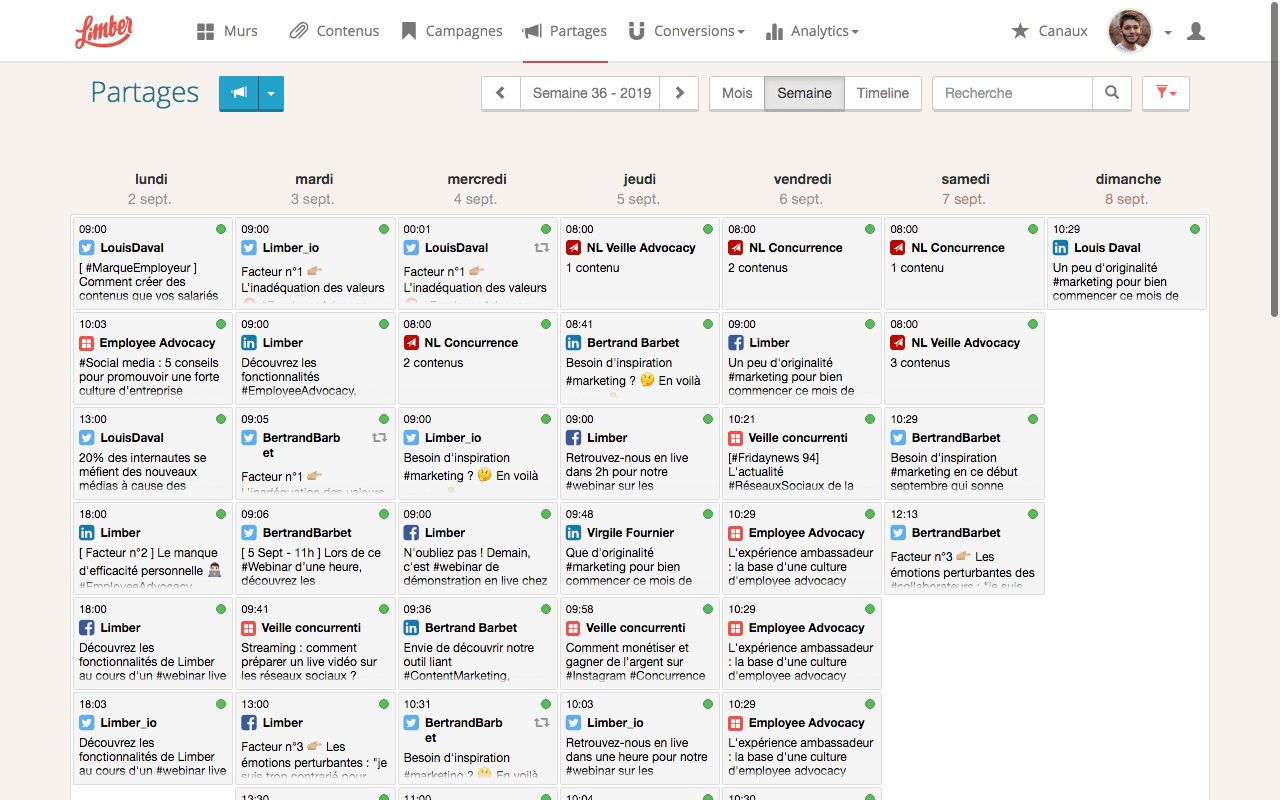The width and height of the screenshot is (1280, 800).
Task: Click retweet icon on mercredi 00:01 LouisDaval
Action: 541,248
